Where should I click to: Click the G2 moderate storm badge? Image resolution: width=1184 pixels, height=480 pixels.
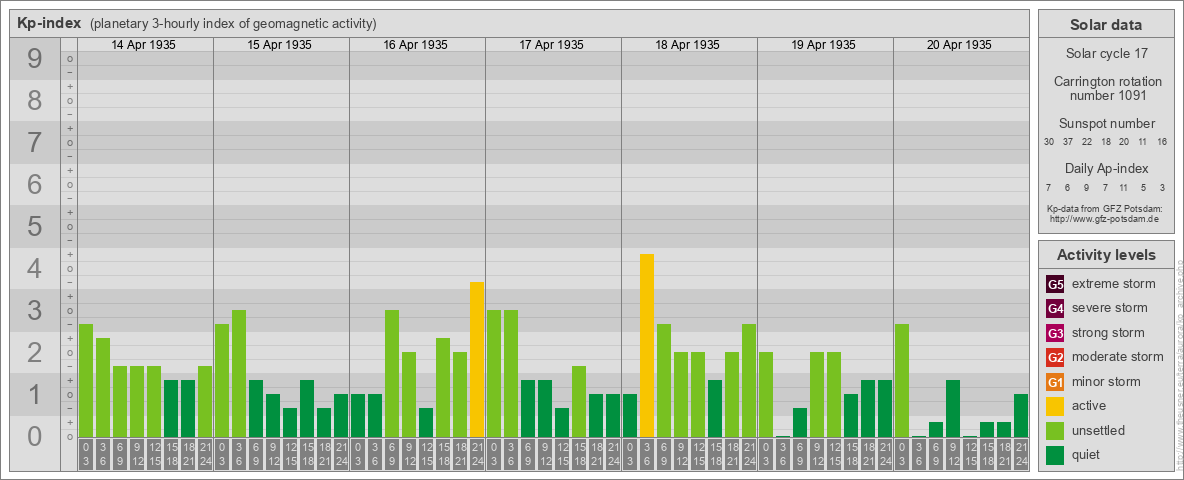(x=1055, y=357)
